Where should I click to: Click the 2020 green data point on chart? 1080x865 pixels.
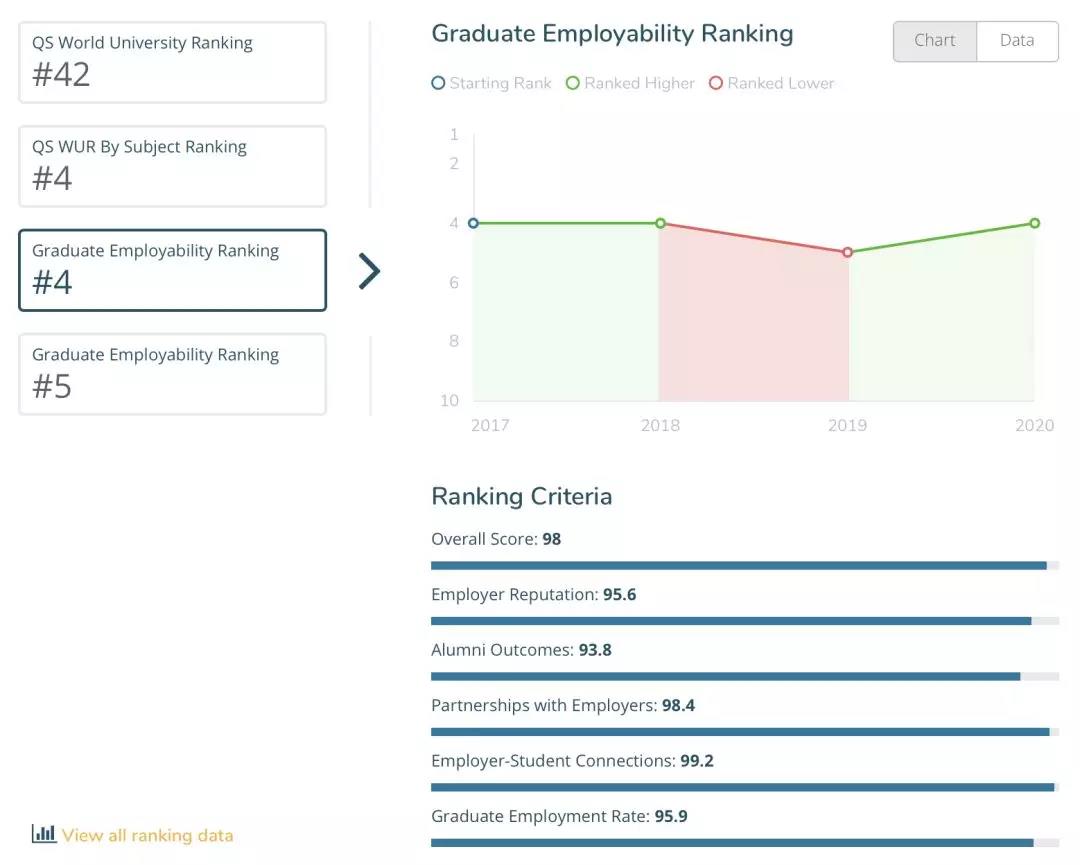(1035, 223)
